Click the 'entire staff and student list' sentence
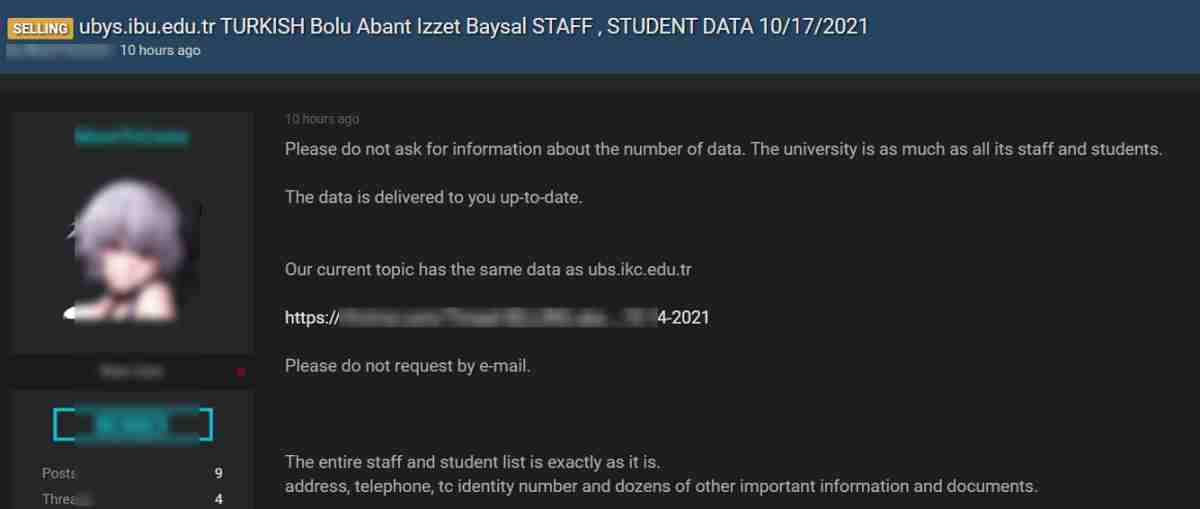The image size is (1200, 509). click(472, 462)
